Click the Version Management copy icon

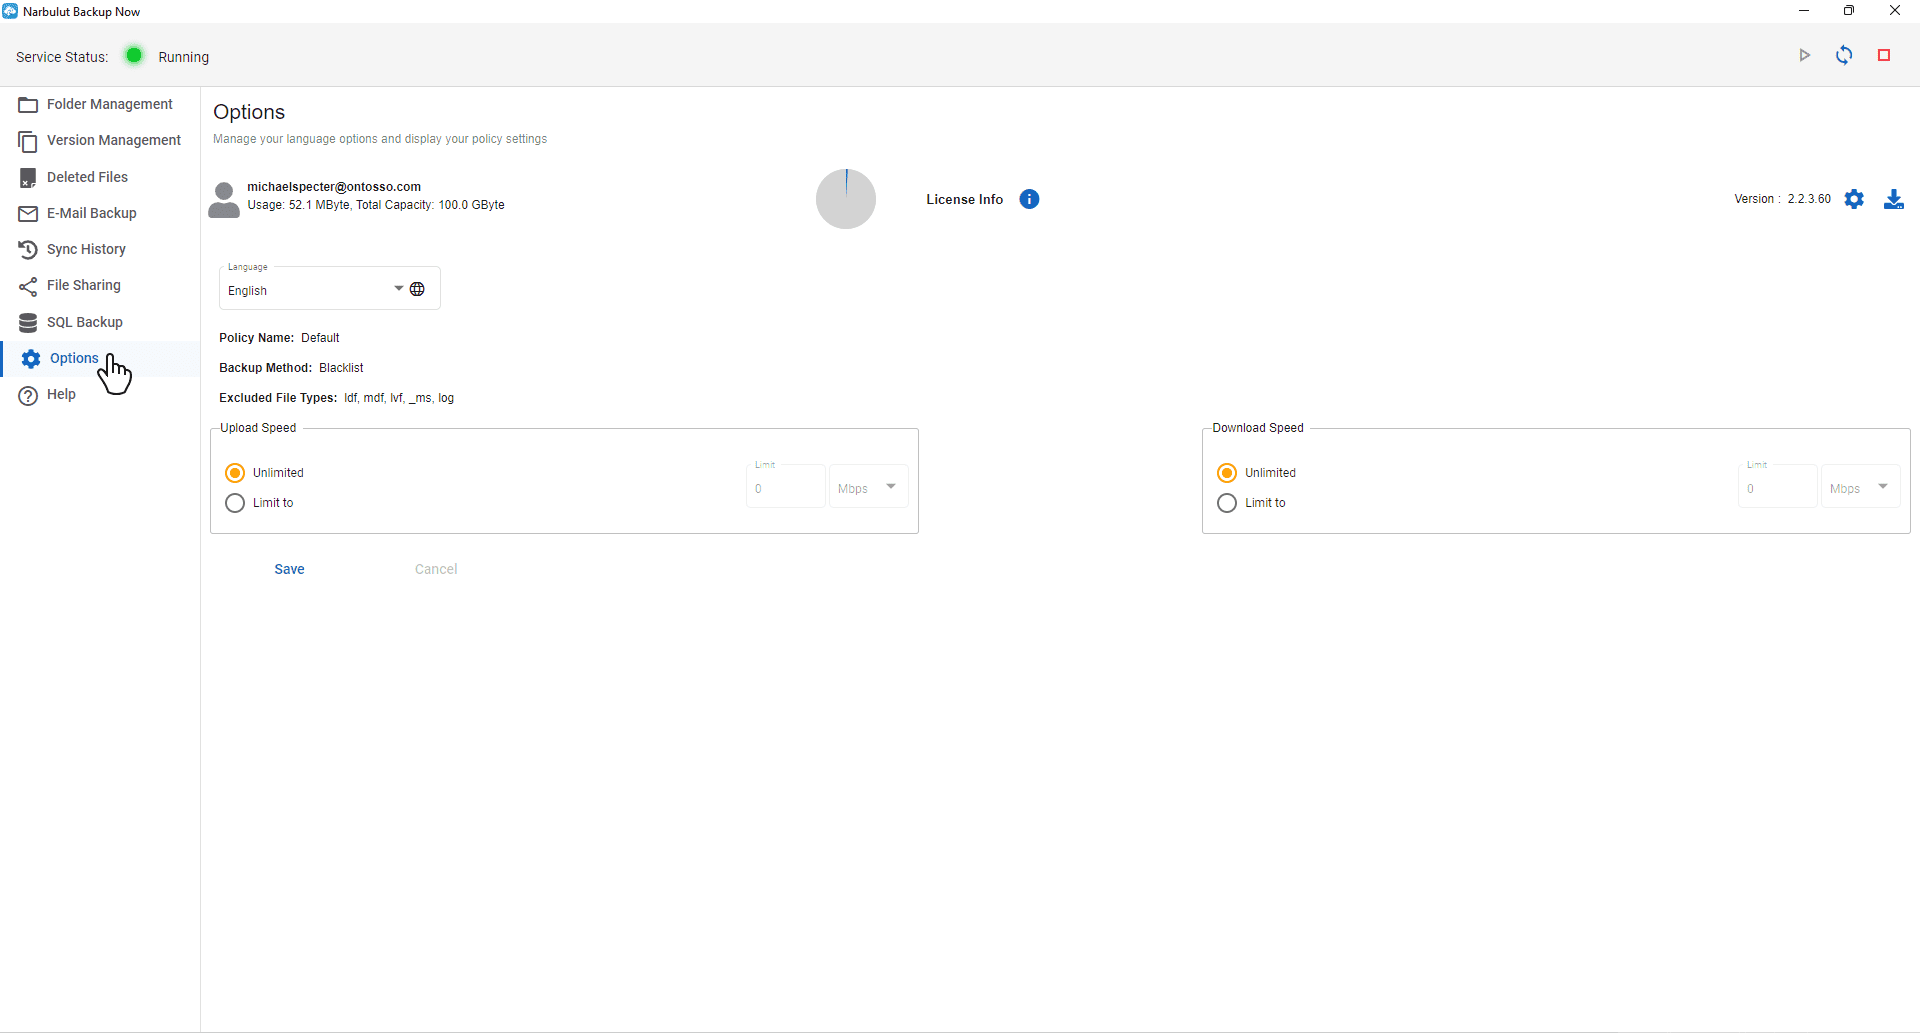(28, 141)
